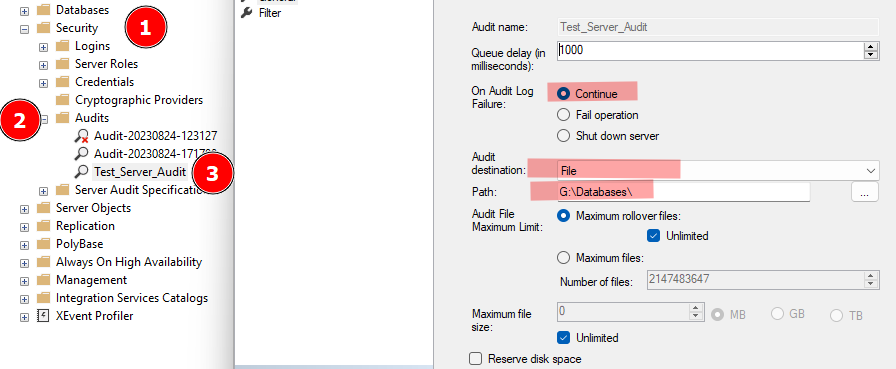The width and height of the screenshot is (896, 369).
Task: Increase the Queue delay value
Action: click(870, 46)
